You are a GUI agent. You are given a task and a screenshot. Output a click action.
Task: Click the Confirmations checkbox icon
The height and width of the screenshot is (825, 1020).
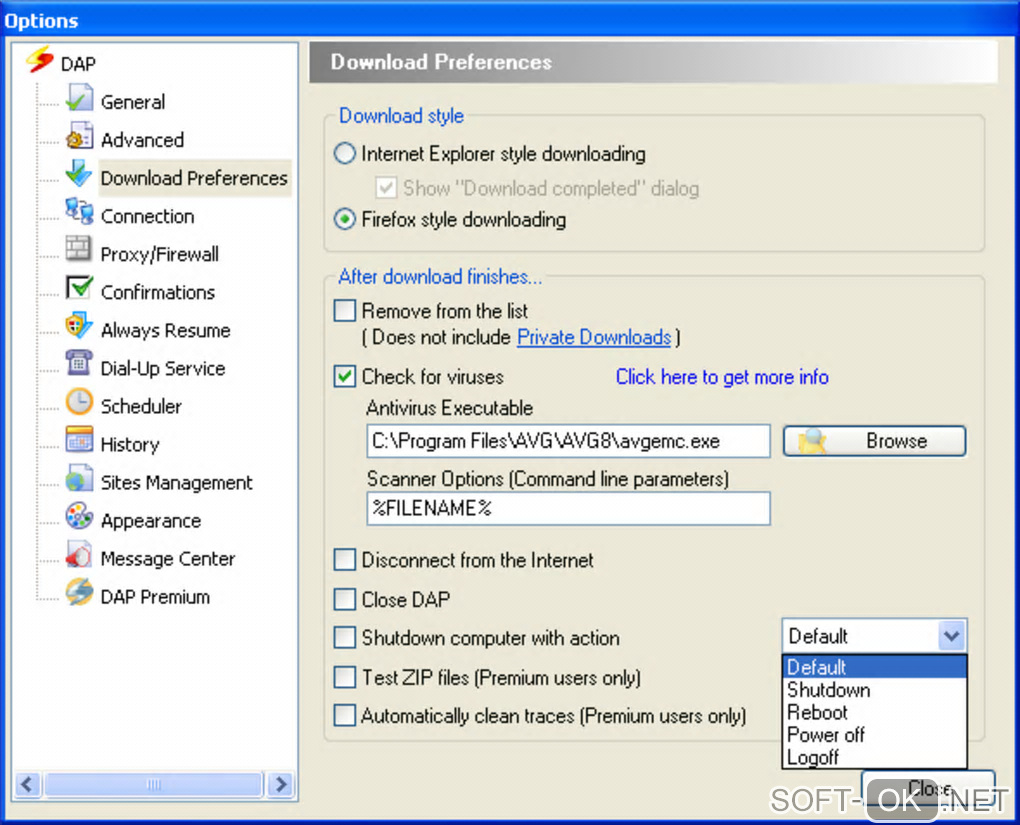[x=79, y=288]
